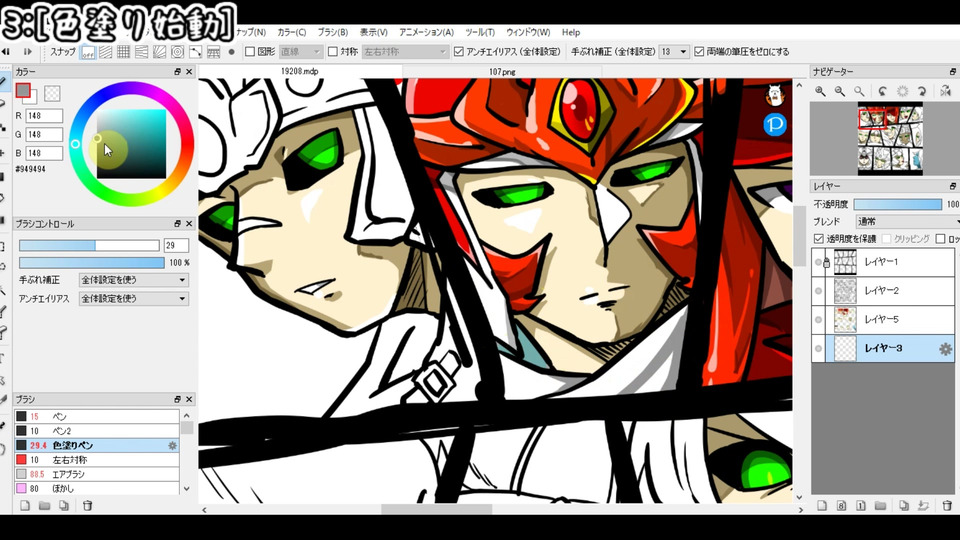Undock the ナビゲーター panel
960x540 pixels.
(x=953, y=72)
